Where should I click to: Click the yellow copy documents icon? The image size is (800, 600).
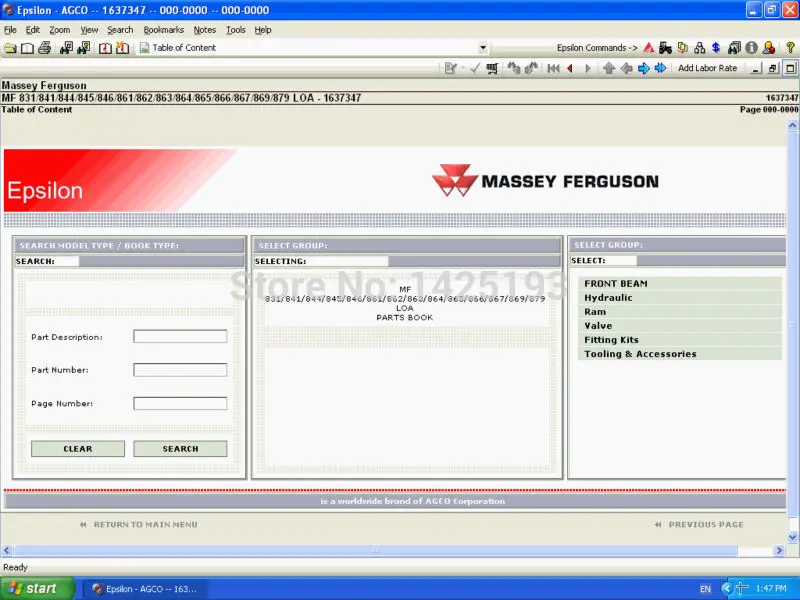[x=683, y=48]
